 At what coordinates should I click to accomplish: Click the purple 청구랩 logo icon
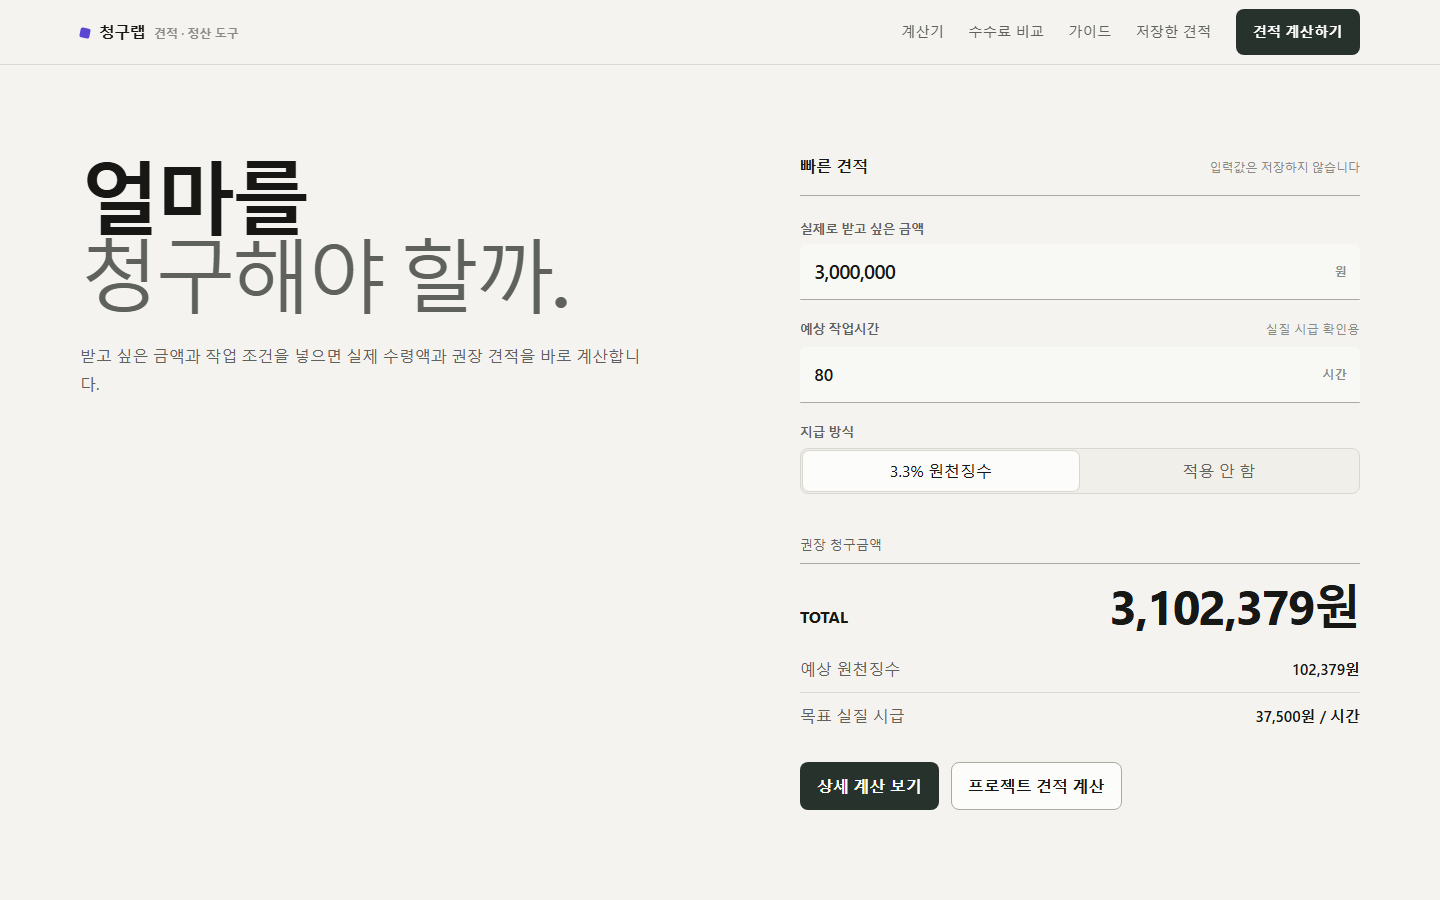click(85, 33)
